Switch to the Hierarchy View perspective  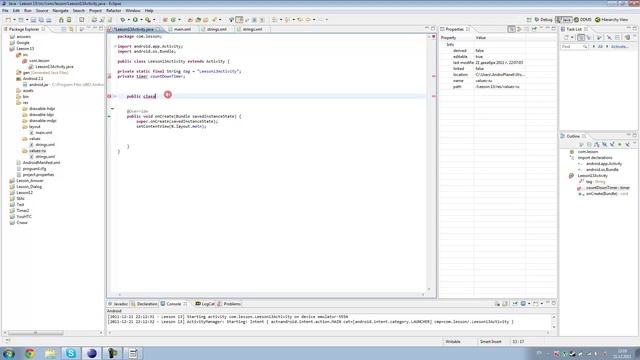[x=611, y=20]
